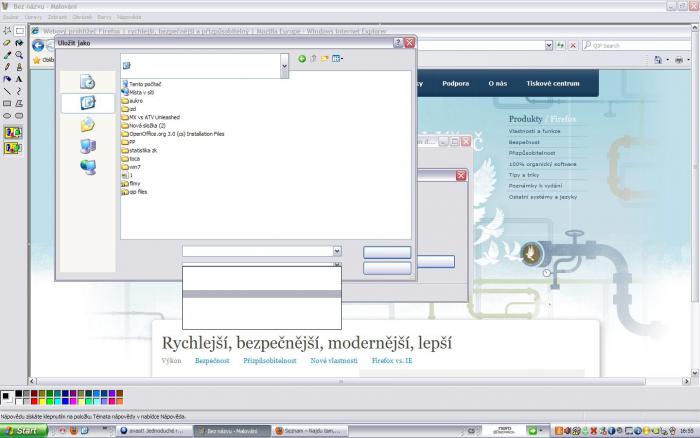Select 'Tento počítač' in the file list
Viewport: 700px width, 438px height.
pyautogui.click(x=142, y=84)
